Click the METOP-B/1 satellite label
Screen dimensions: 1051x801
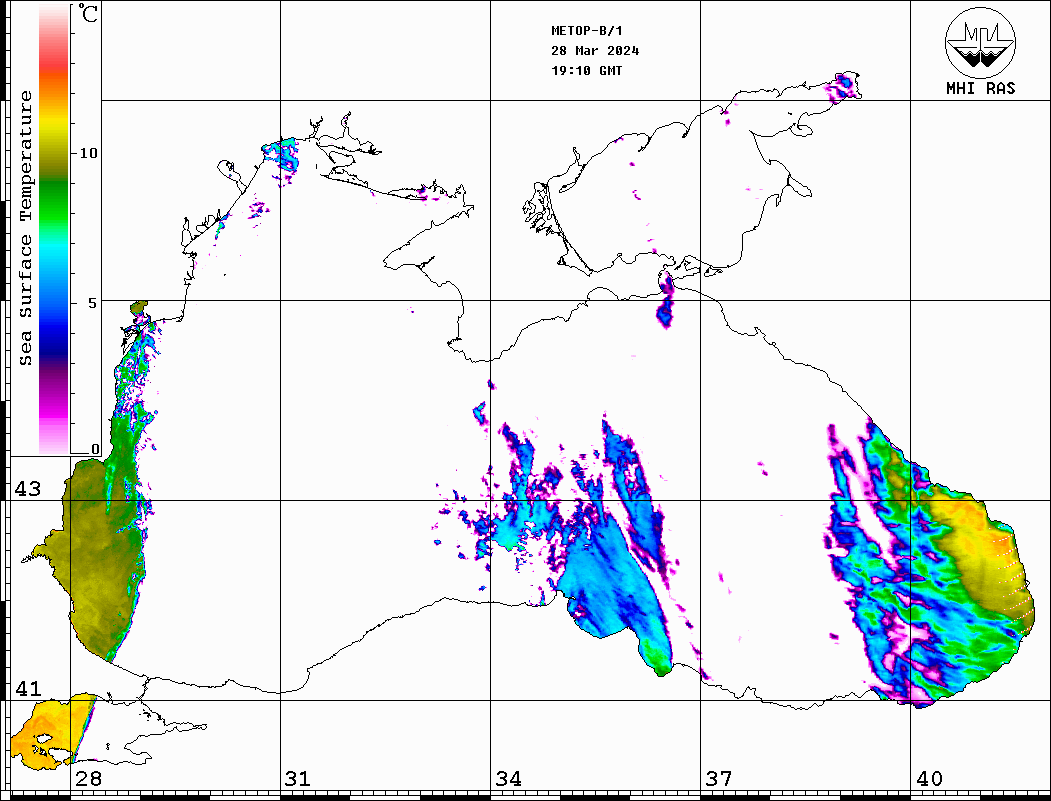click(x=587, y=31)
